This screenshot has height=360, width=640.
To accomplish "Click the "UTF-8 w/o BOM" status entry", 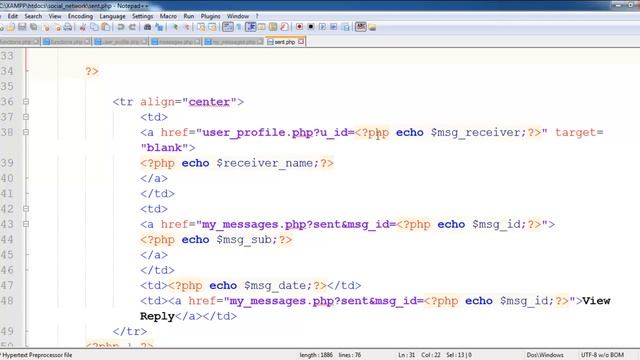I will click(x=602, y=355).
